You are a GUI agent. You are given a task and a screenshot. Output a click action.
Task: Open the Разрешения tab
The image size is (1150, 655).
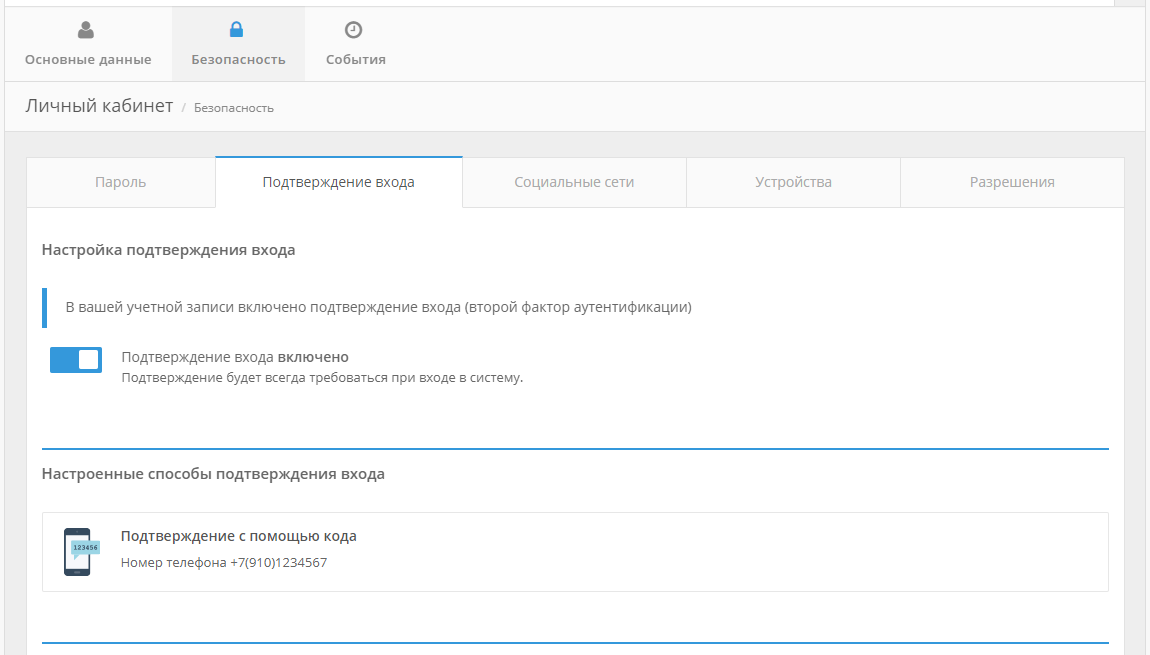[1011, 182]
